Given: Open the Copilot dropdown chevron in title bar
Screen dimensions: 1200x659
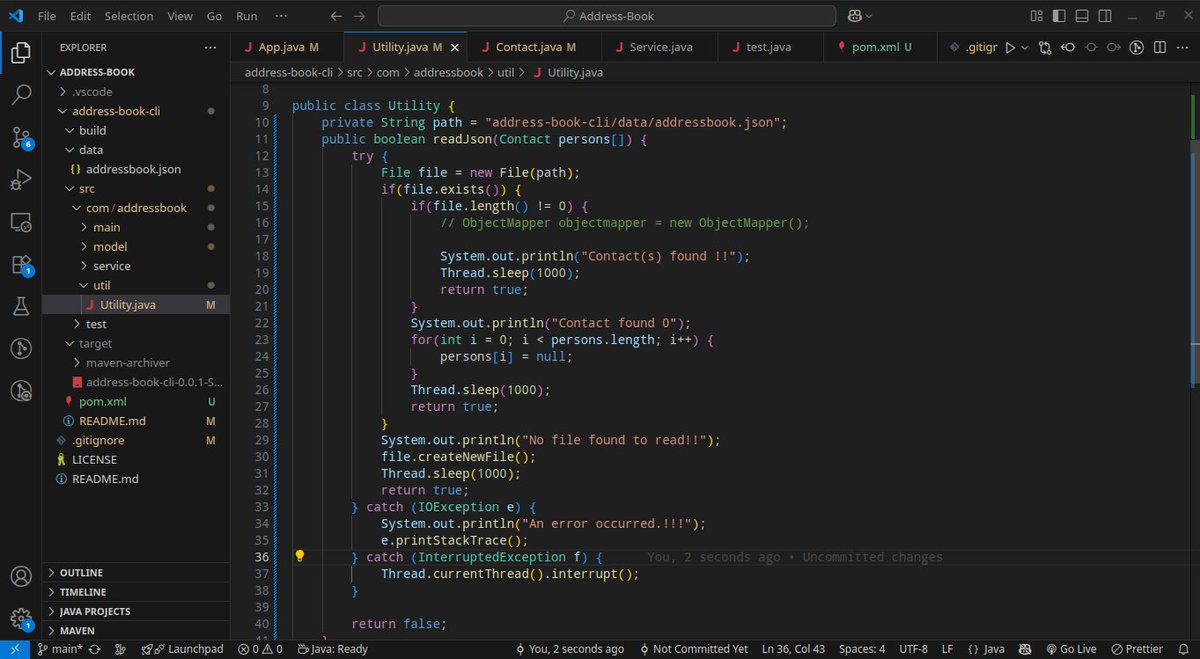Looking at the screenshot, I should [869, 16].
